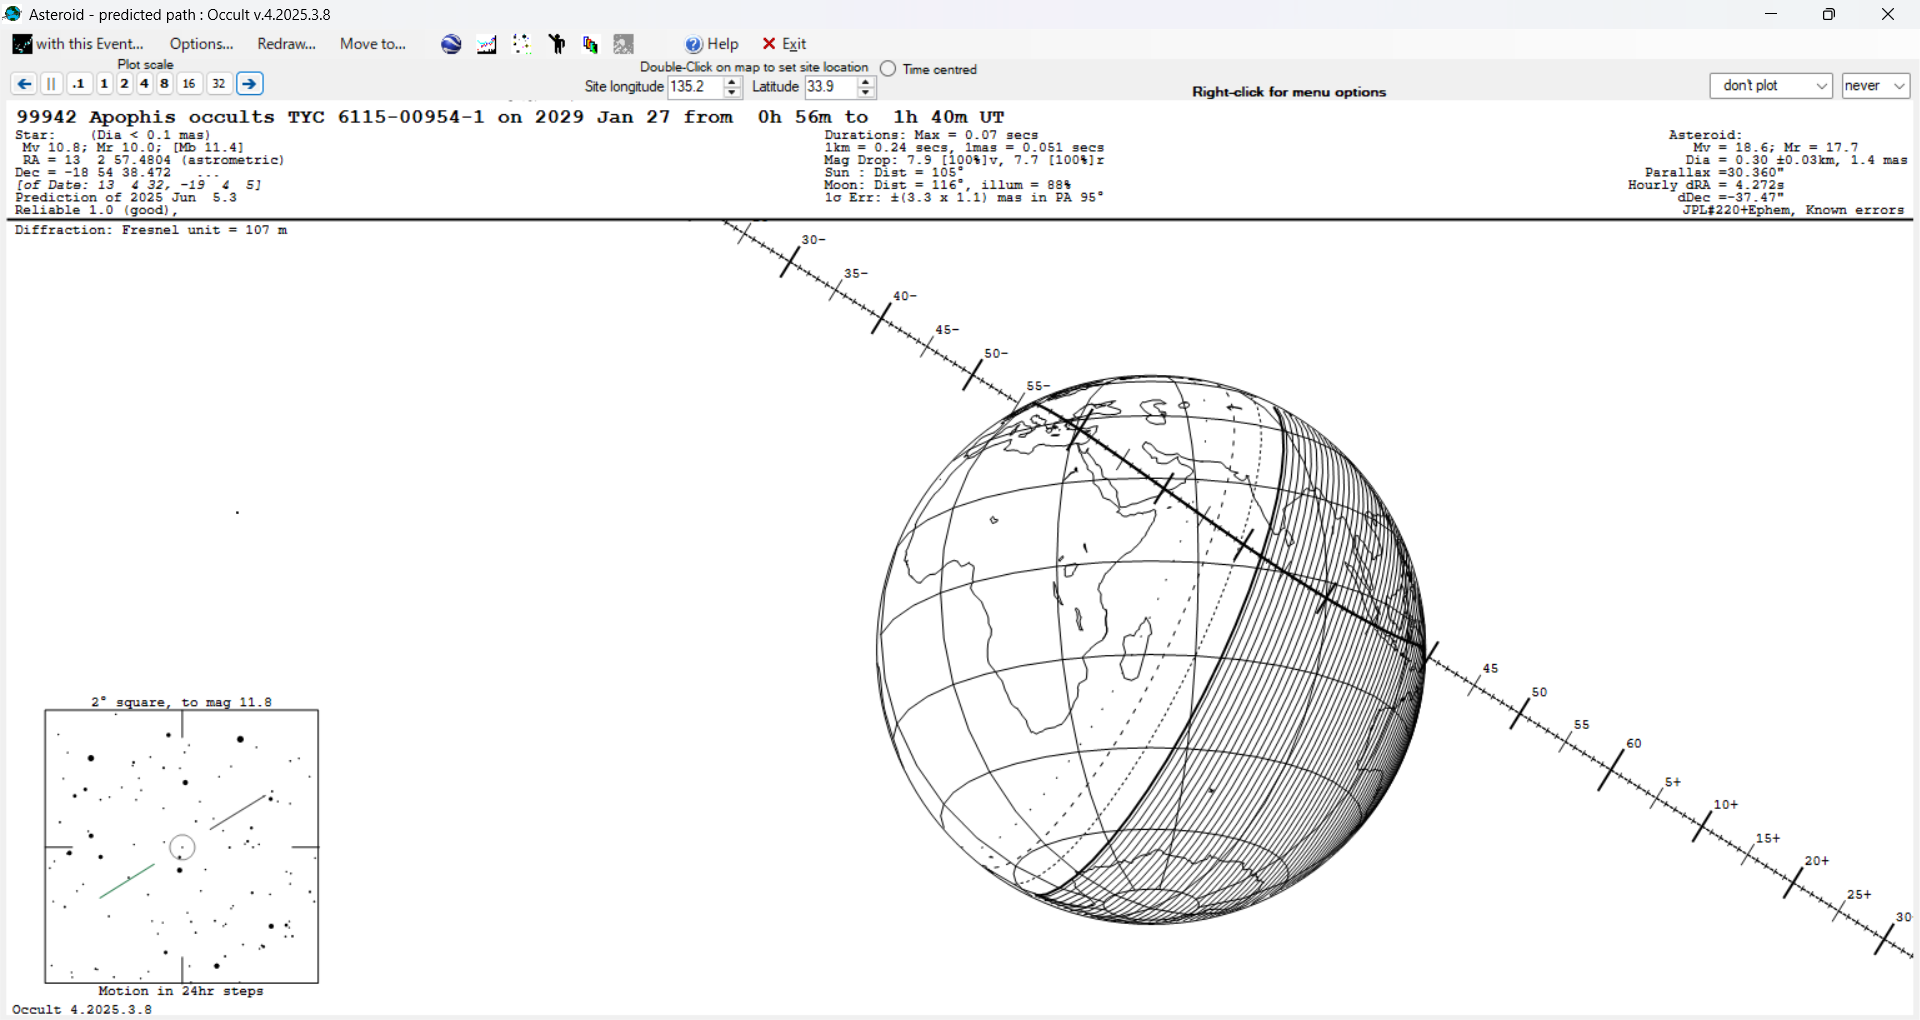Image resolution: width=1920 pixels, height=1020 pixels.
Task: Open the 'with this Event...' menu
Action: tap(78, 44)
